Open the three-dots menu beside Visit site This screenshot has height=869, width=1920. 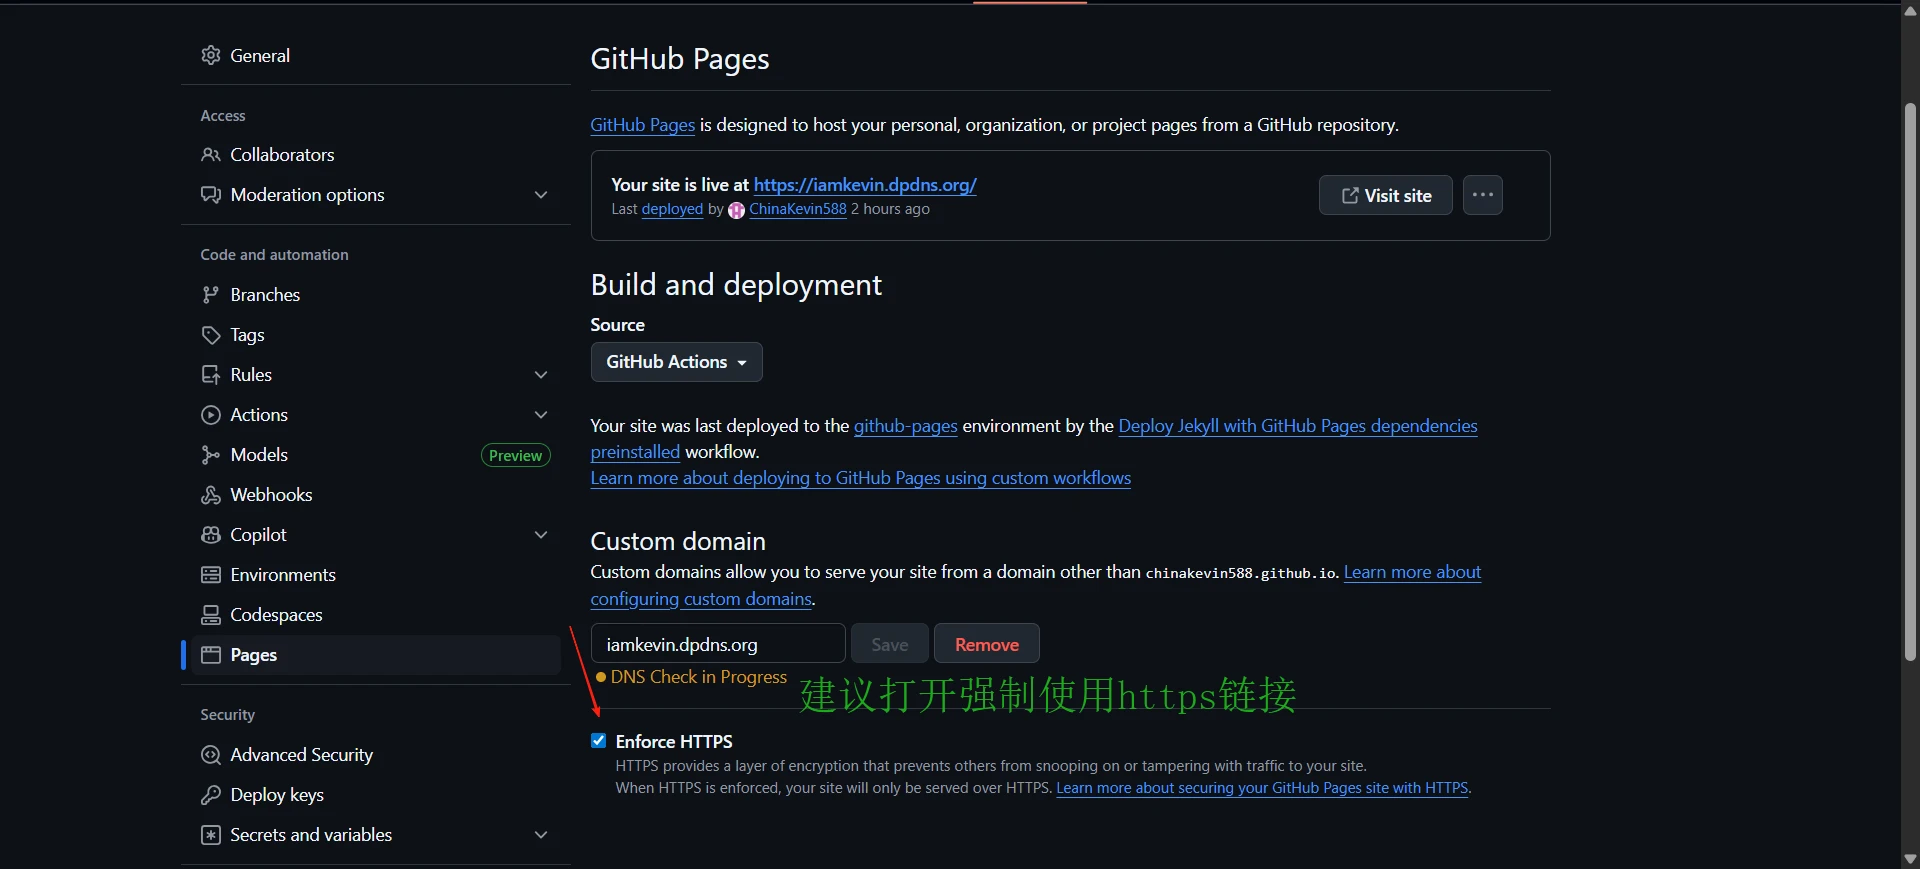click(x=1482, y=195)
